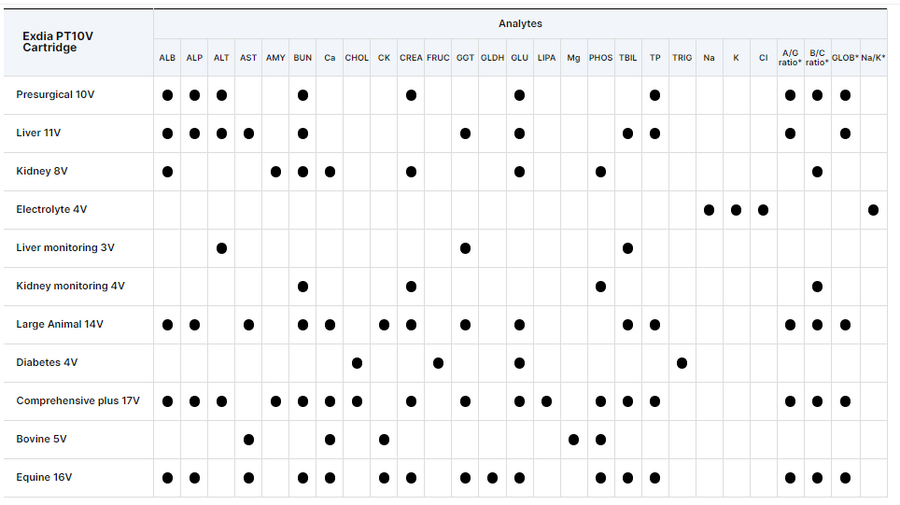Click Liver monitoring 3V dot under GGT

465,248
